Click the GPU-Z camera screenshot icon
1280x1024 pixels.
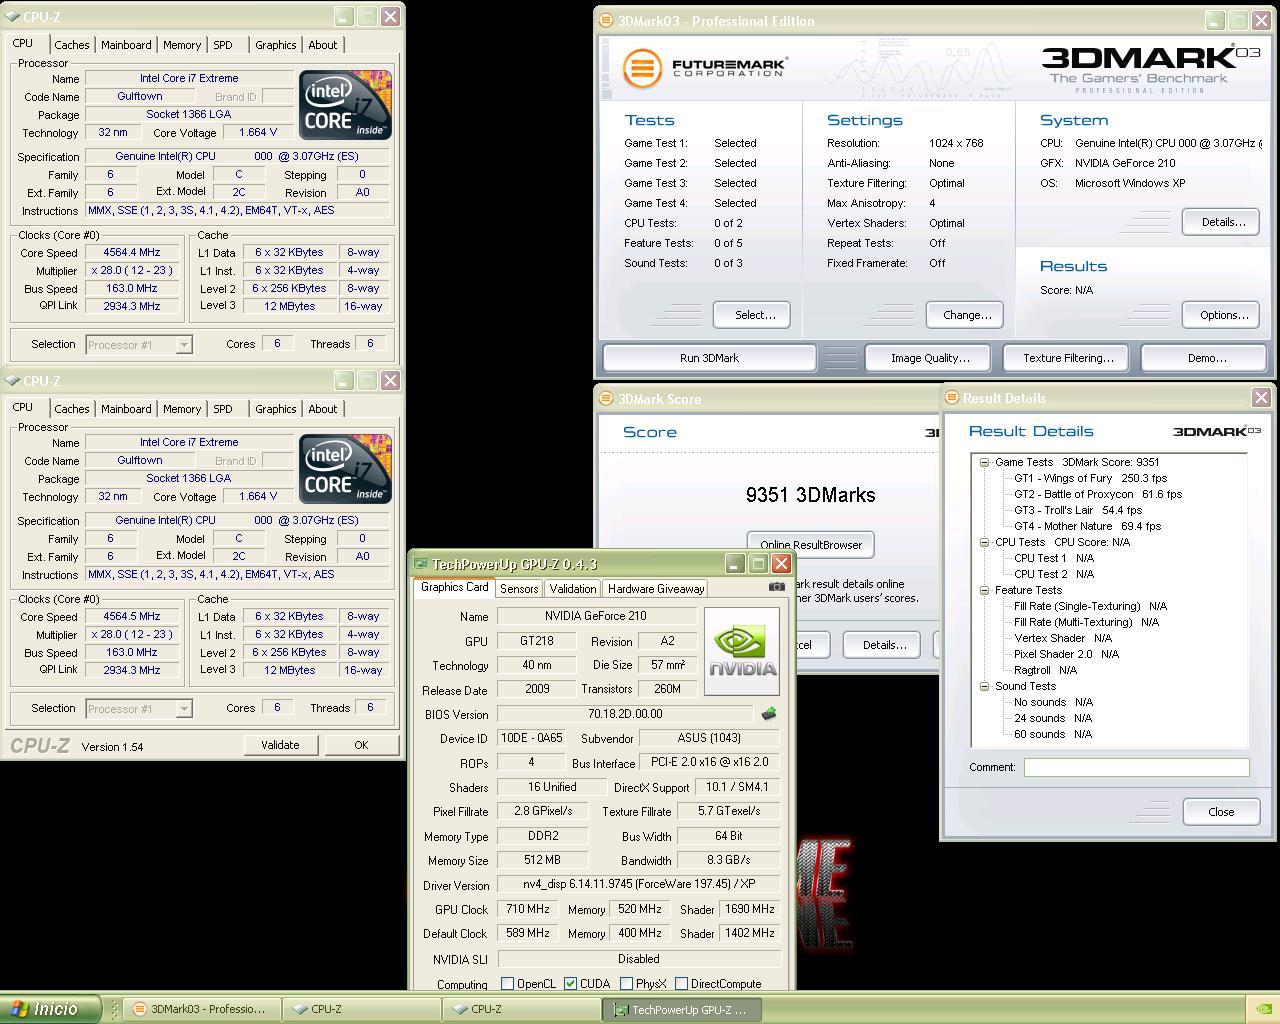point(776,587)
